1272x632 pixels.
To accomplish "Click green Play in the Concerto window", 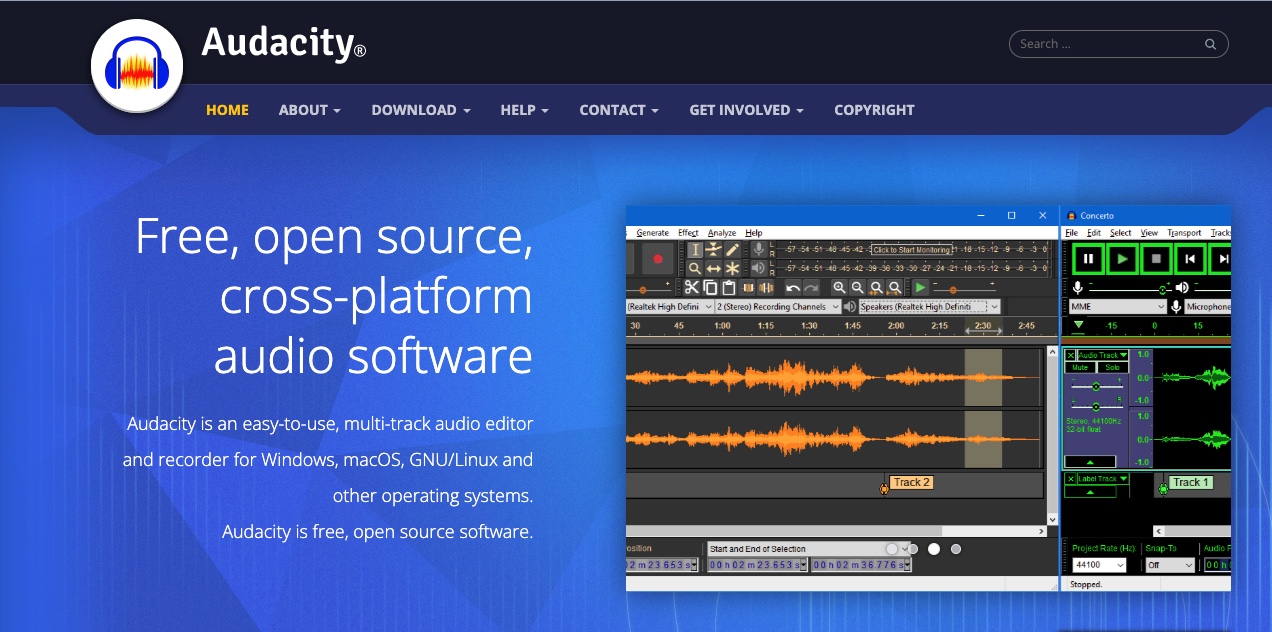I will 1123,258.
